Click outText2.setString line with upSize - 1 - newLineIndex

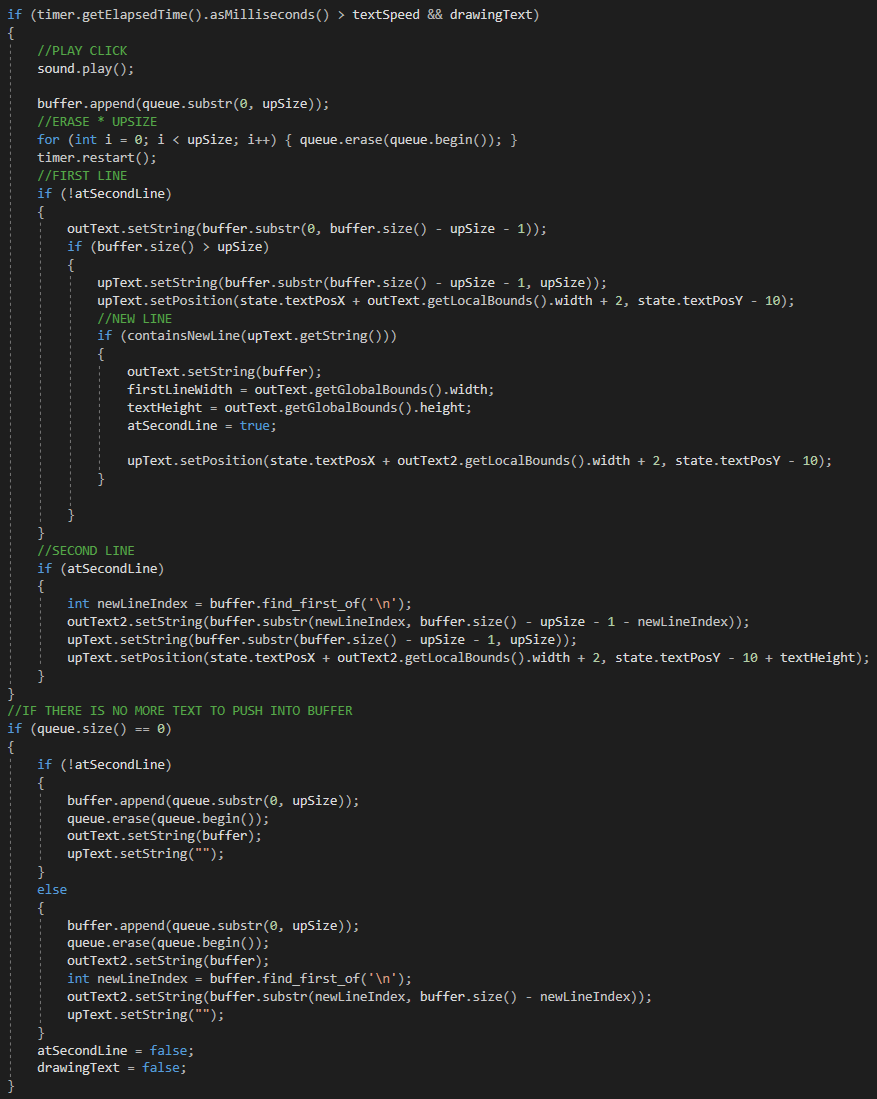pos(408,622)
